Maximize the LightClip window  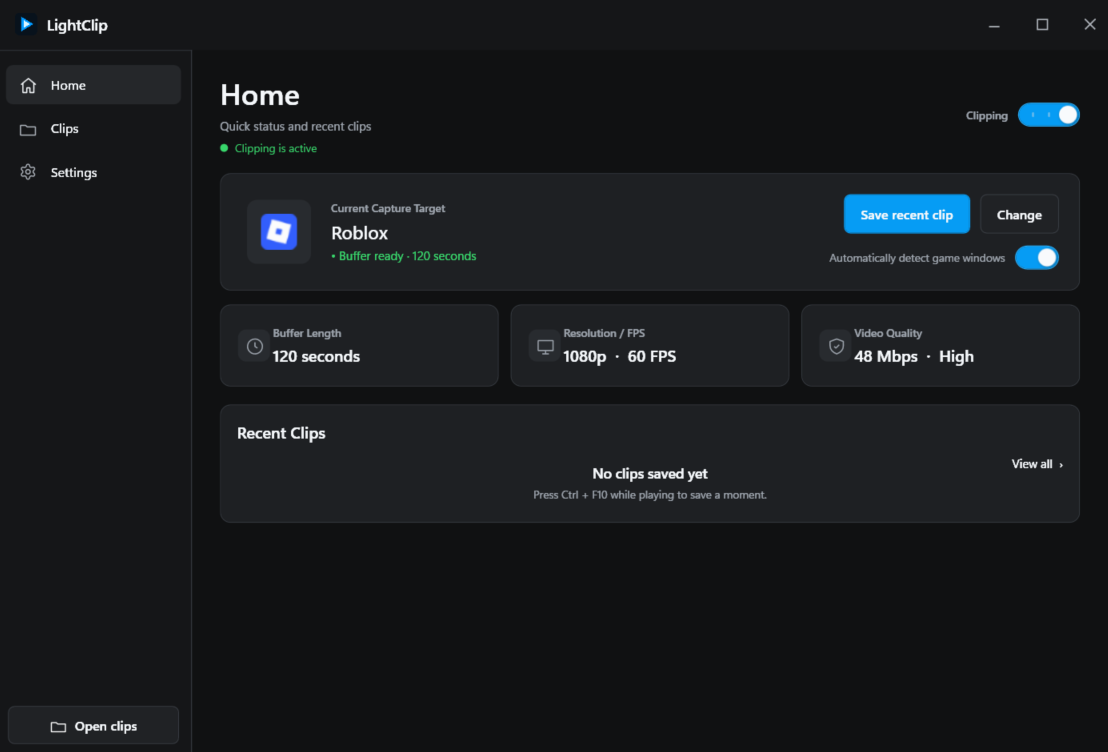[x=1042, y=25]
